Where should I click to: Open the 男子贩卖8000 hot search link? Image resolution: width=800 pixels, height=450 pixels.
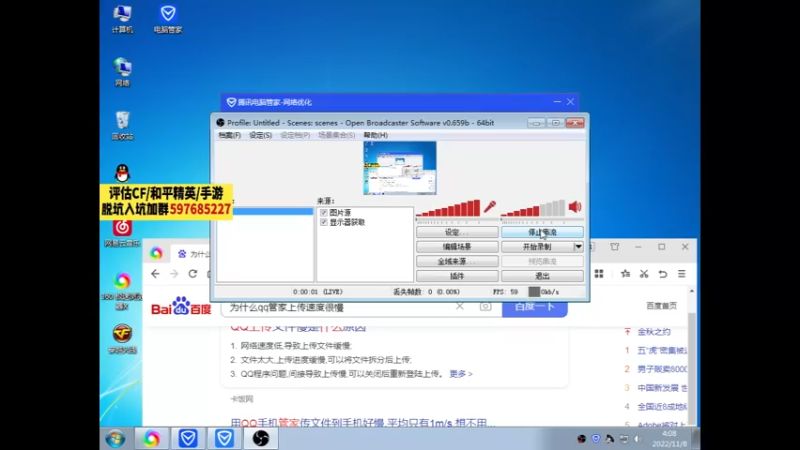pos(662,369)
